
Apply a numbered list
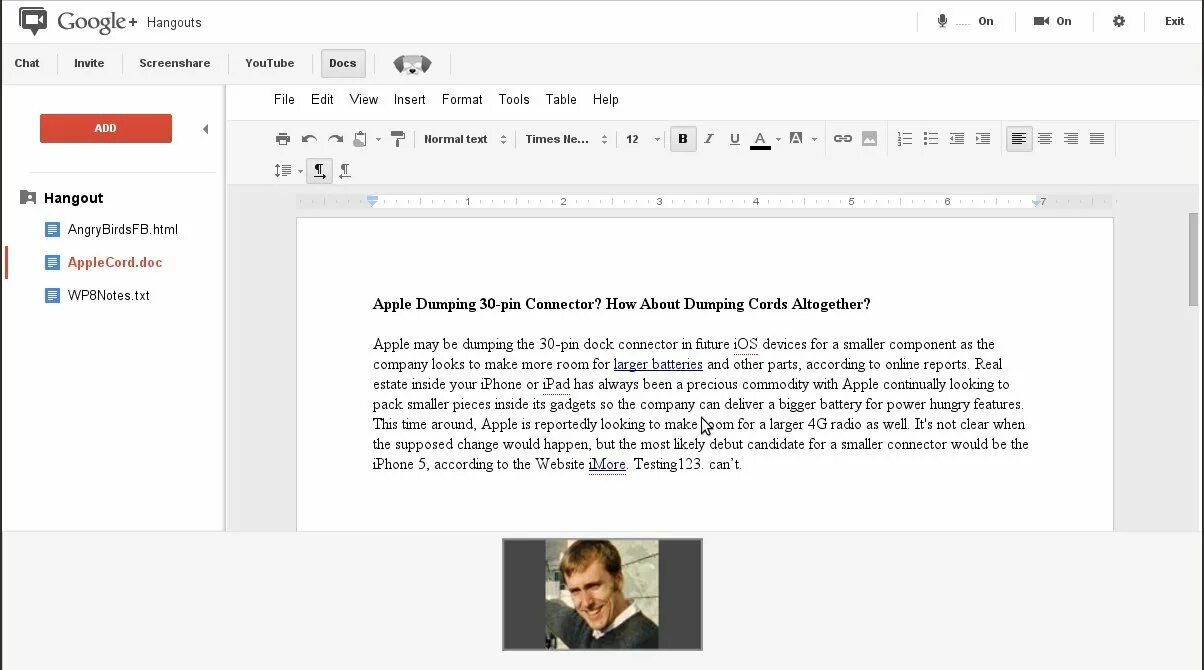tap(905, 139)
